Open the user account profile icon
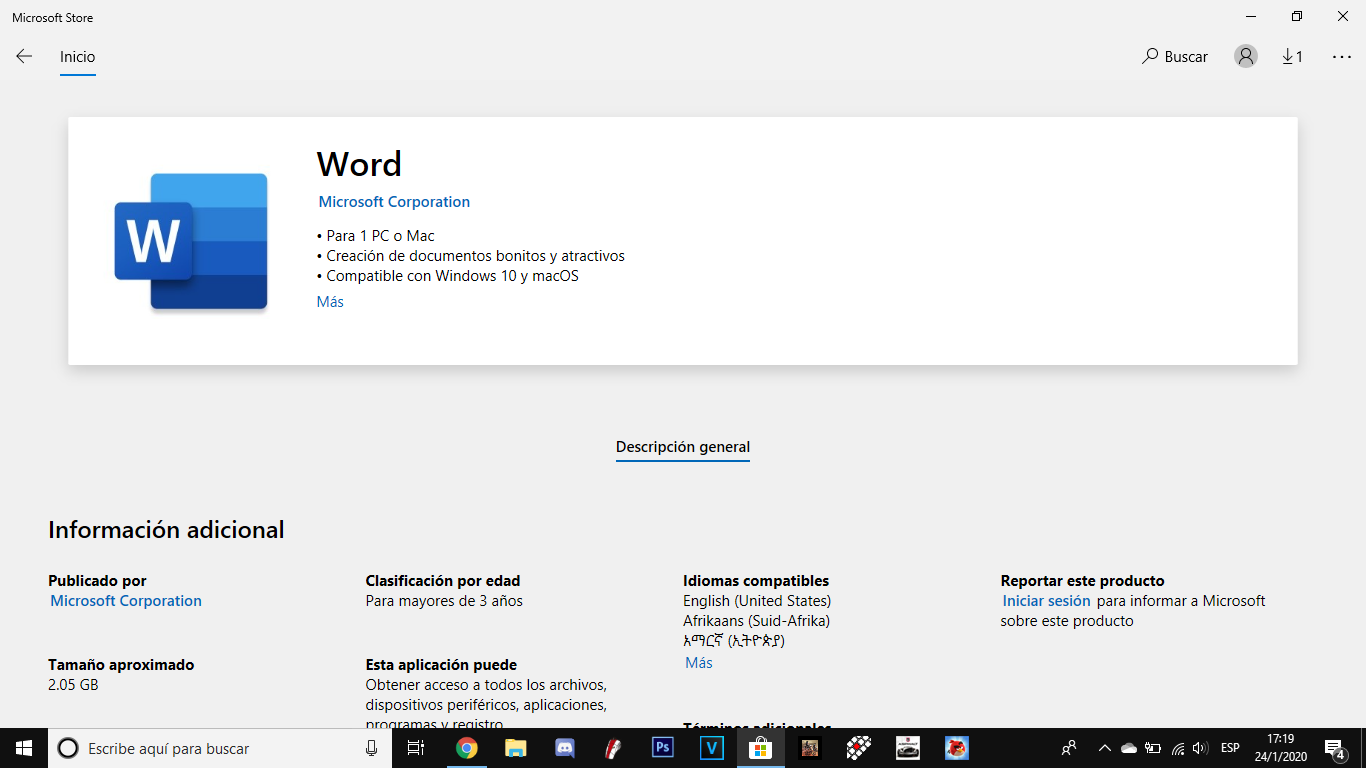The width and height of the screenshot is (1366, 768). tap(1246, 57)
